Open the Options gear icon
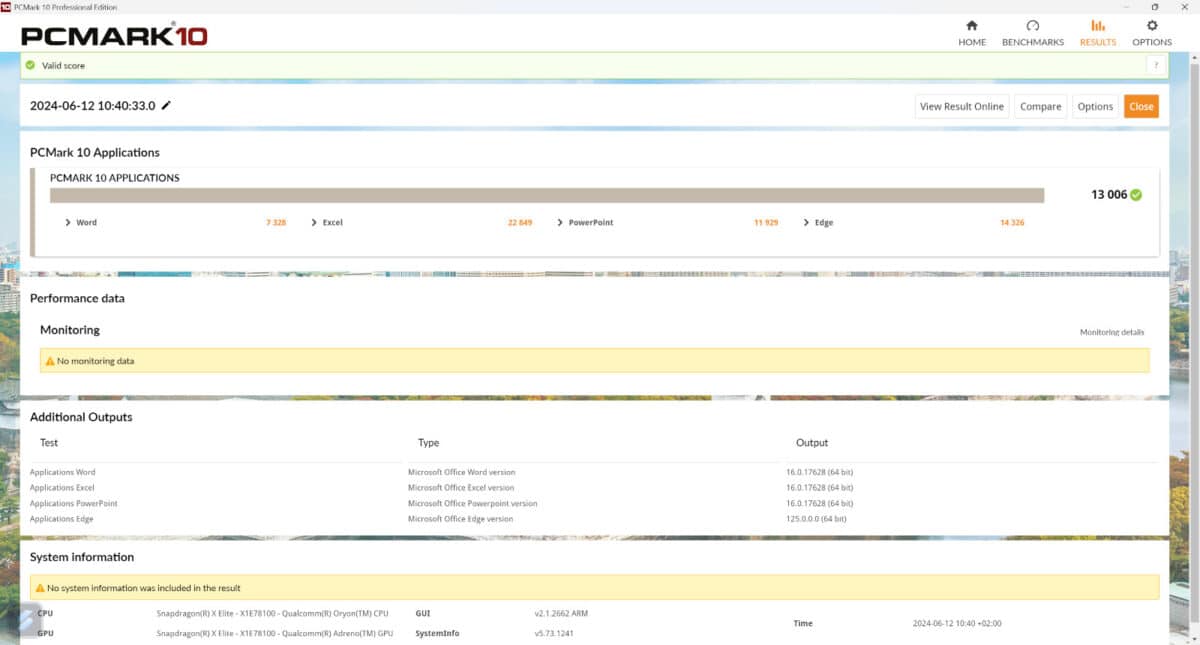 point(1152,26)
